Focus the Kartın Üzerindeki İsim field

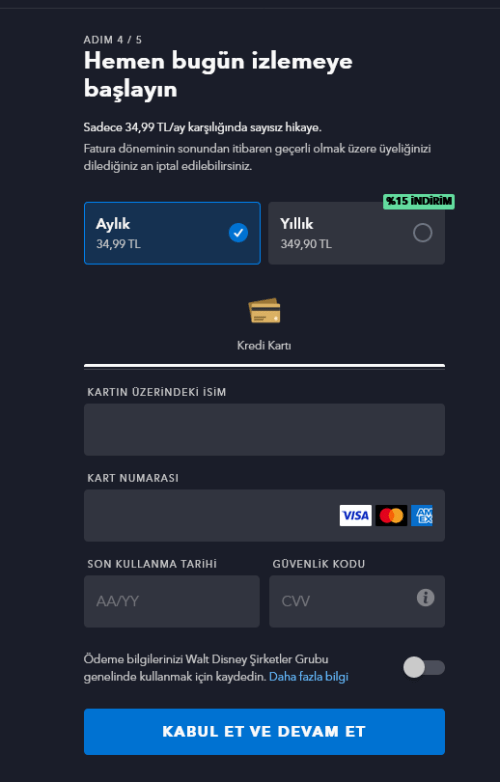point(264,429)
